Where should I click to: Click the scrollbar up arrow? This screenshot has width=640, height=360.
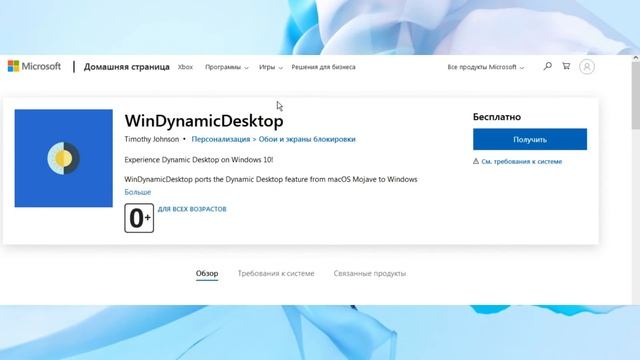(x=636, y=58)
